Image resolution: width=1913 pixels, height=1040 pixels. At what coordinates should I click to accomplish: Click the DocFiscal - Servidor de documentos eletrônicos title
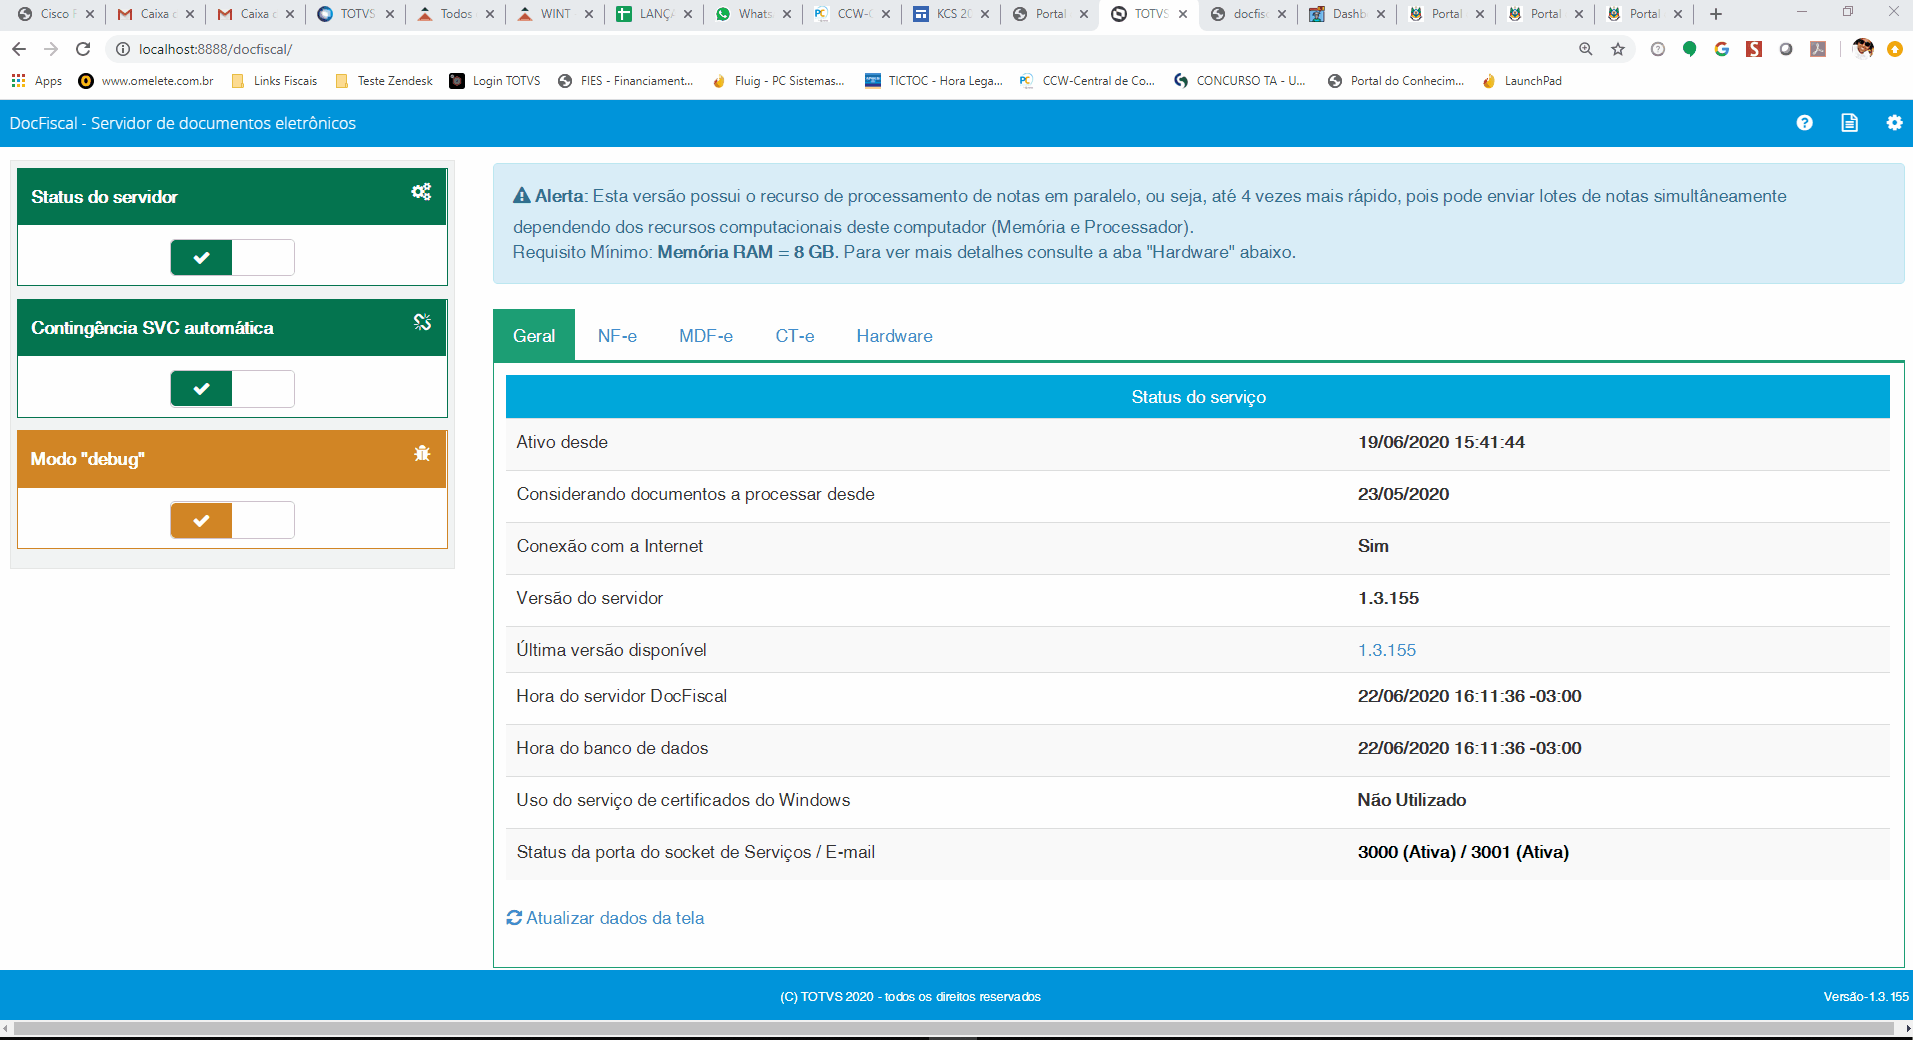(183, 123)
